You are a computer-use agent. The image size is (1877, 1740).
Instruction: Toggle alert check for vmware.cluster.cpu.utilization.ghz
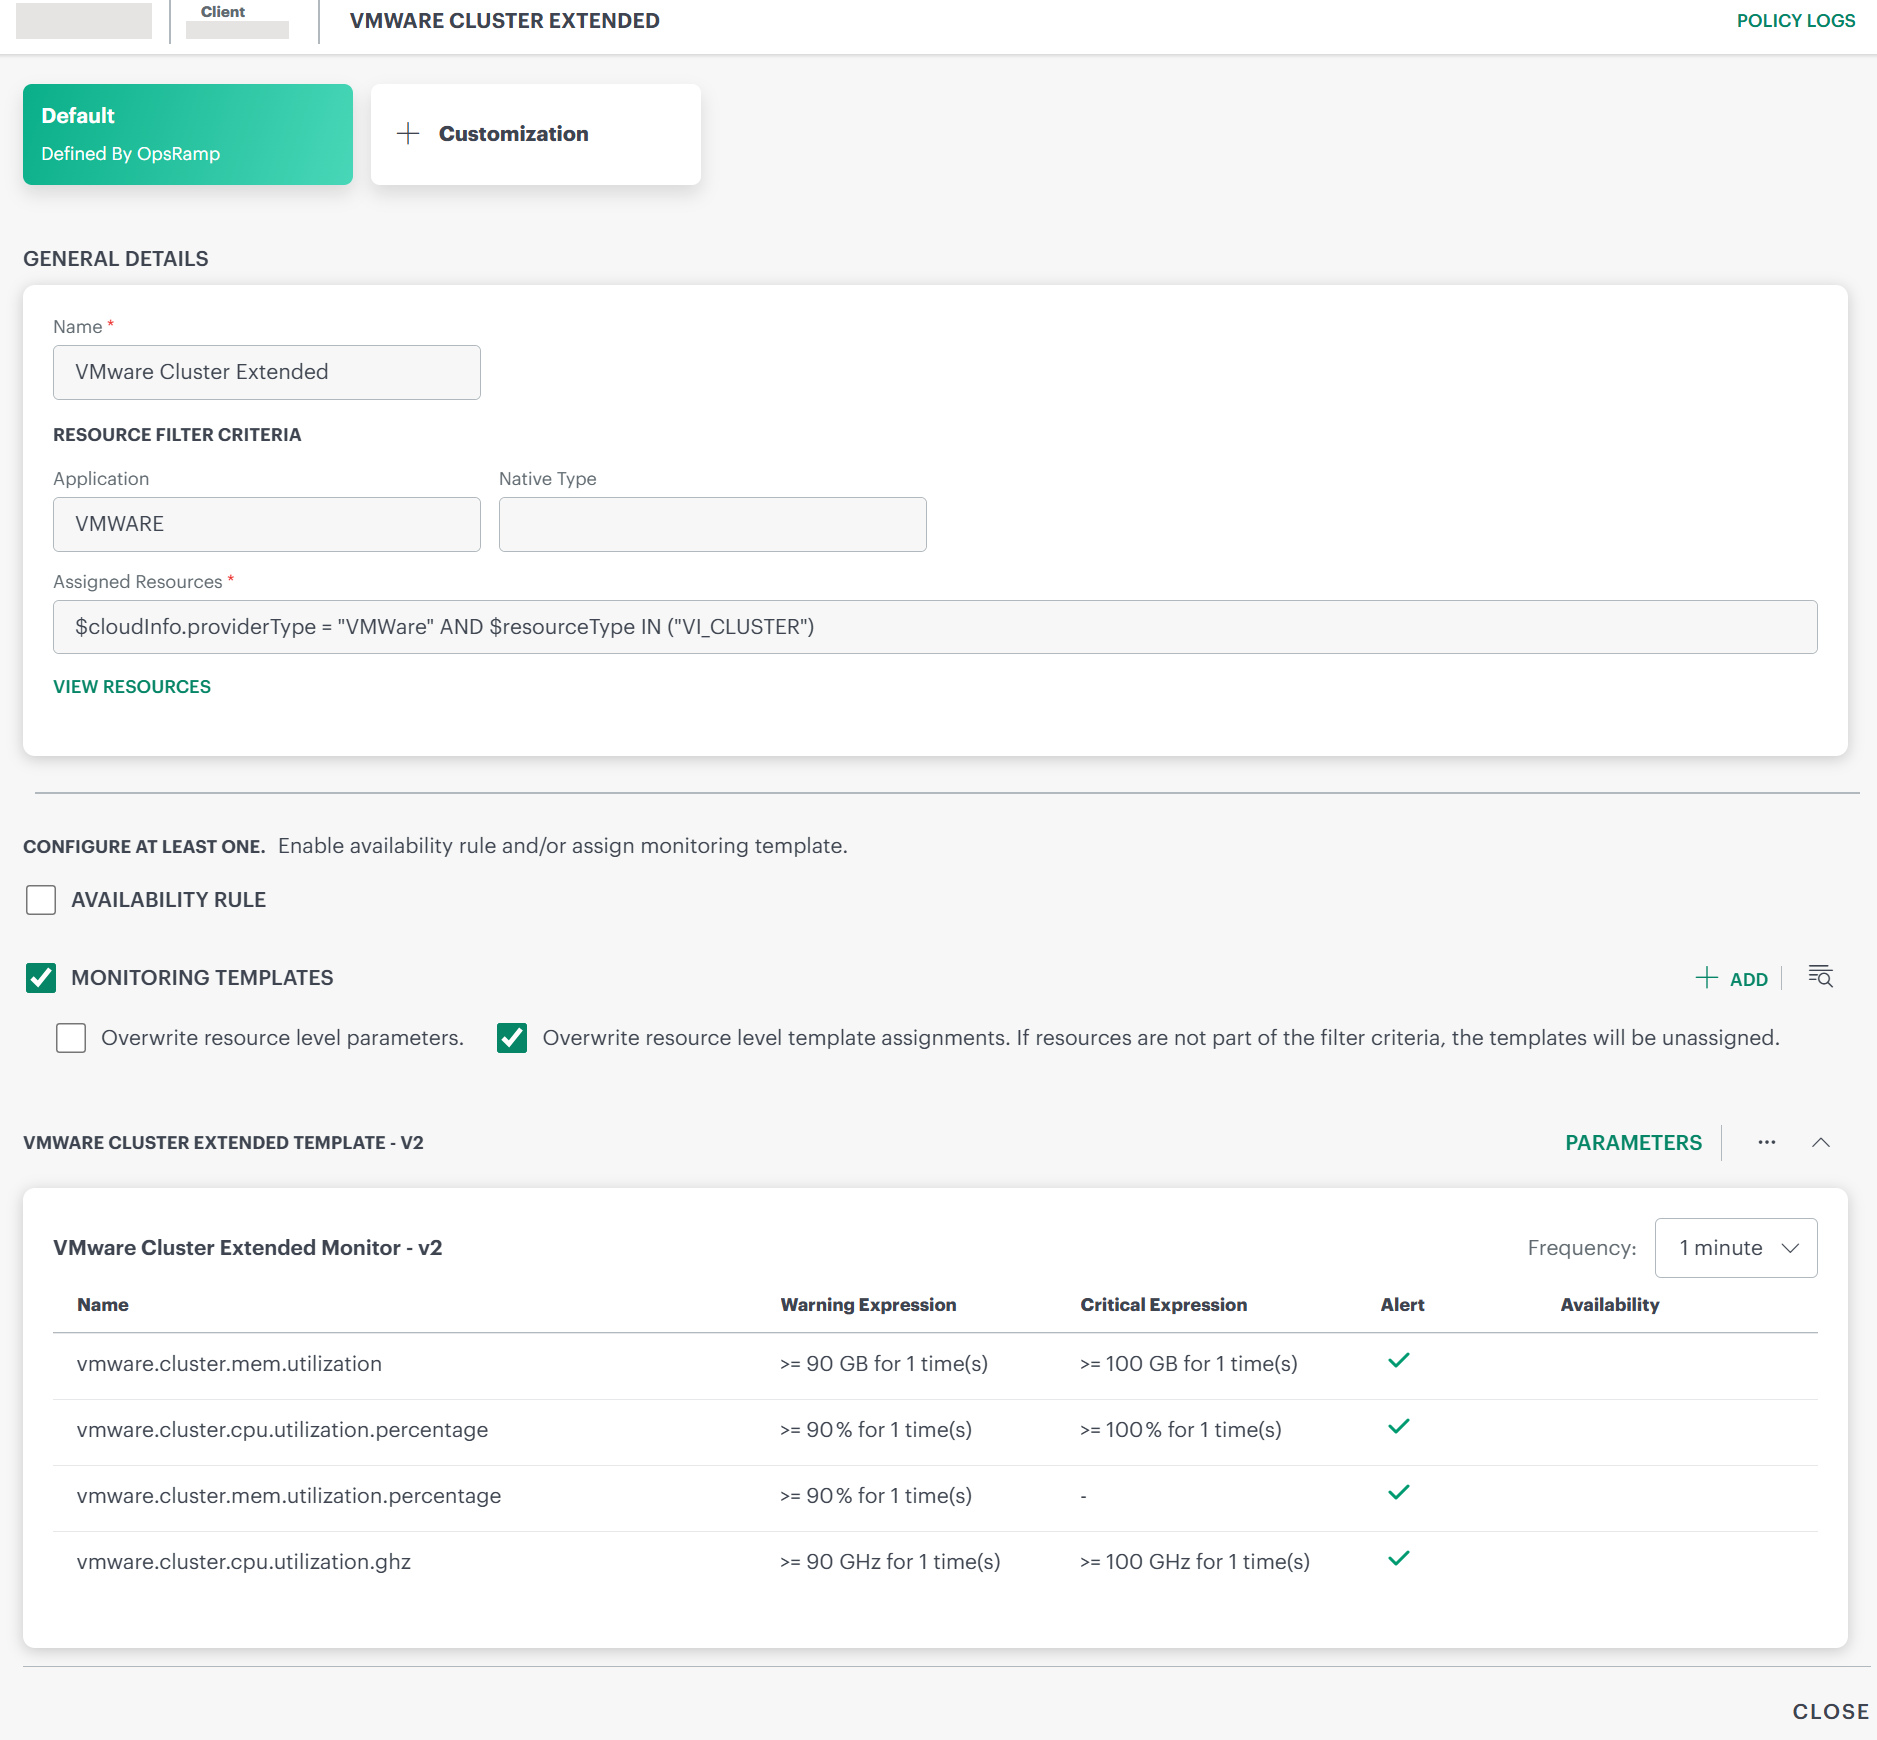1399,1558
